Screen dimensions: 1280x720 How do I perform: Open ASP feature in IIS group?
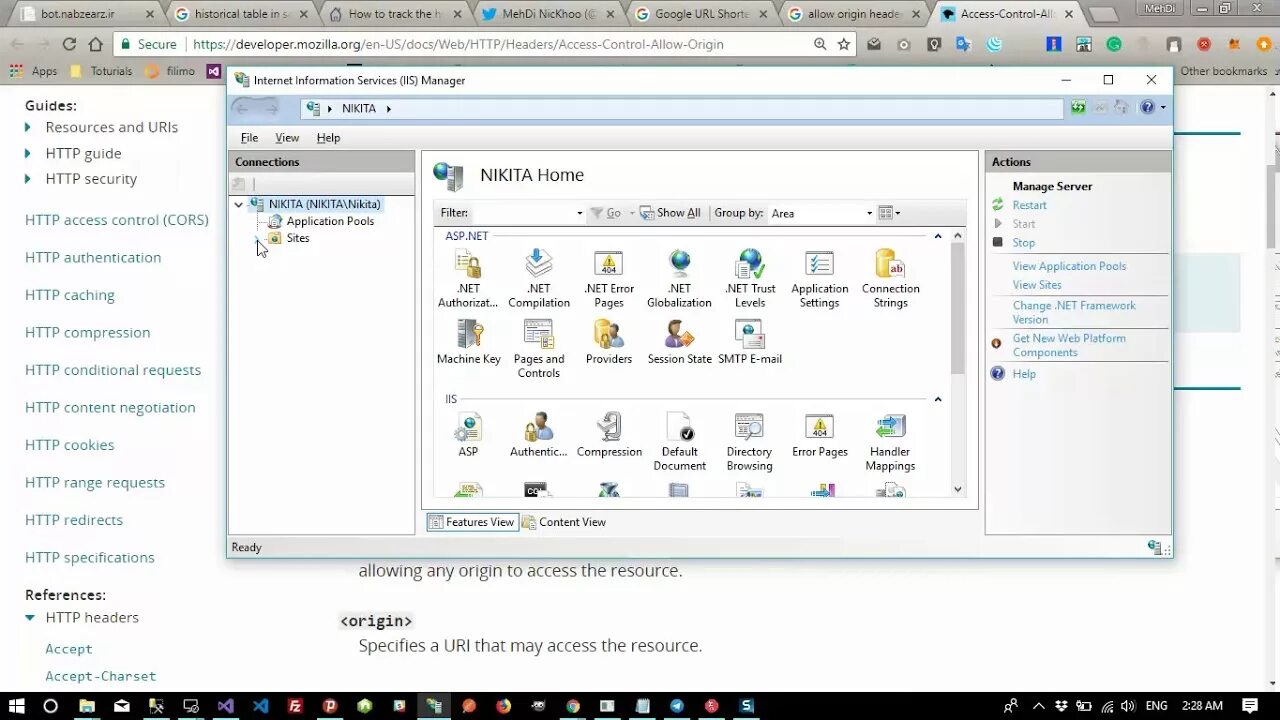[468, 435]
